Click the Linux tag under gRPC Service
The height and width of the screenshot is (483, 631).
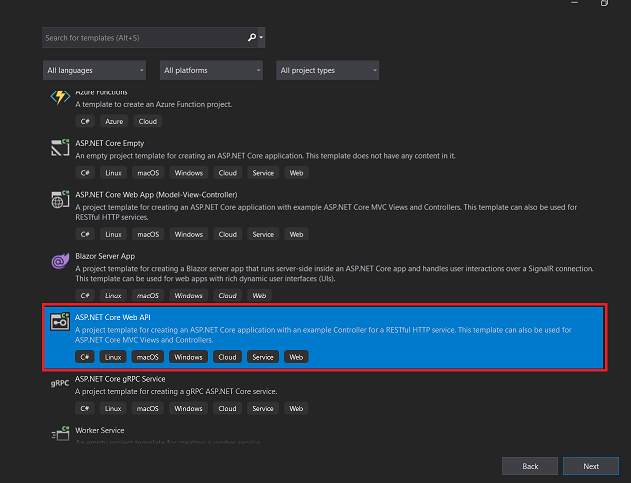tap(113, 409)
